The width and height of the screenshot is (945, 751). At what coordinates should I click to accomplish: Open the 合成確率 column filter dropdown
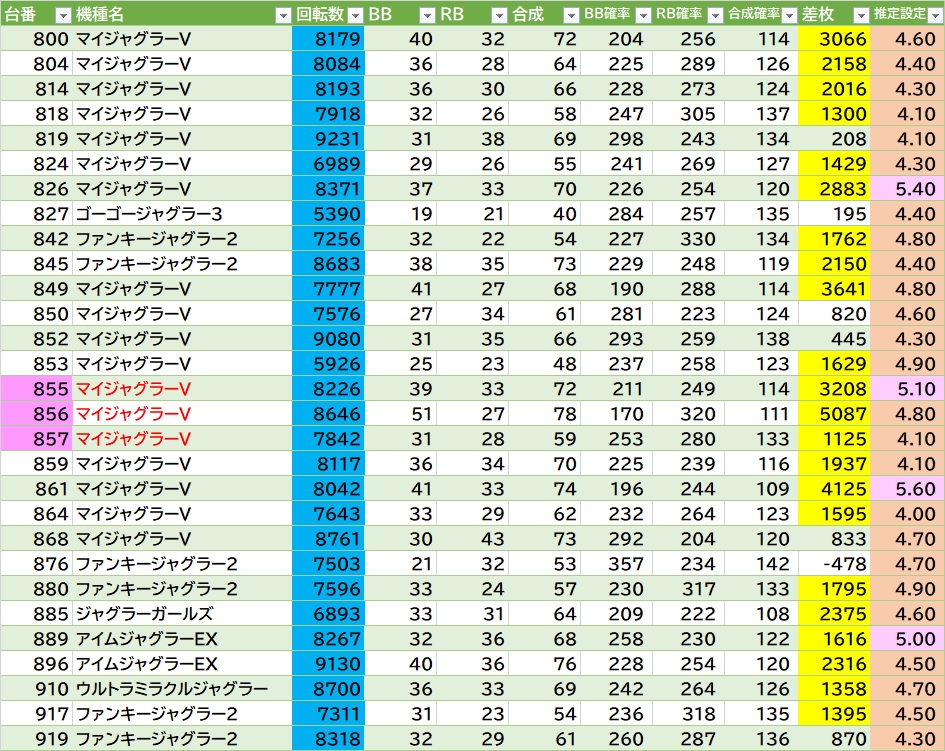[789, 15]
